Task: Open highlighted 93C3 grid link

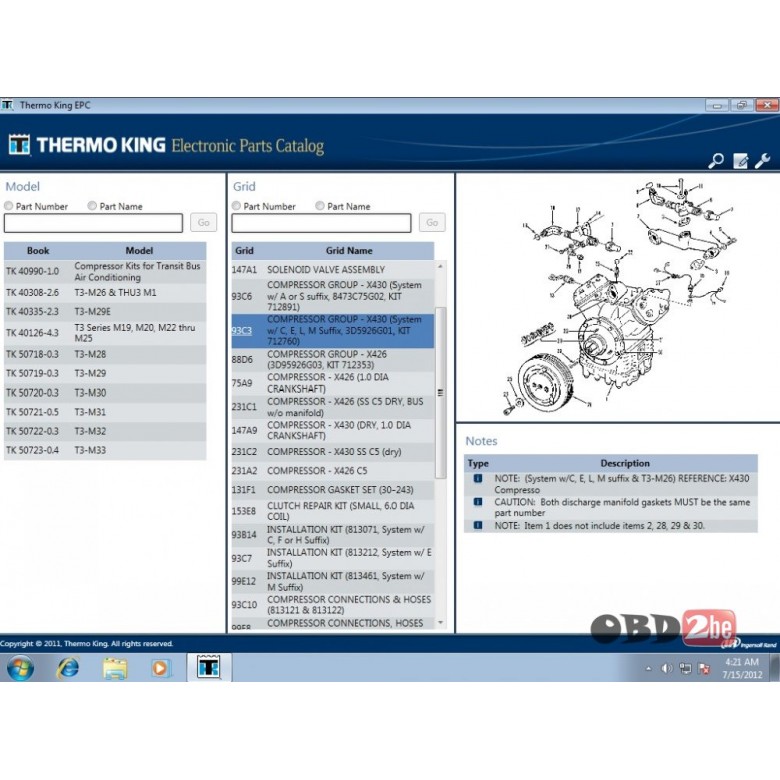Action: click(x=242, y=331)
